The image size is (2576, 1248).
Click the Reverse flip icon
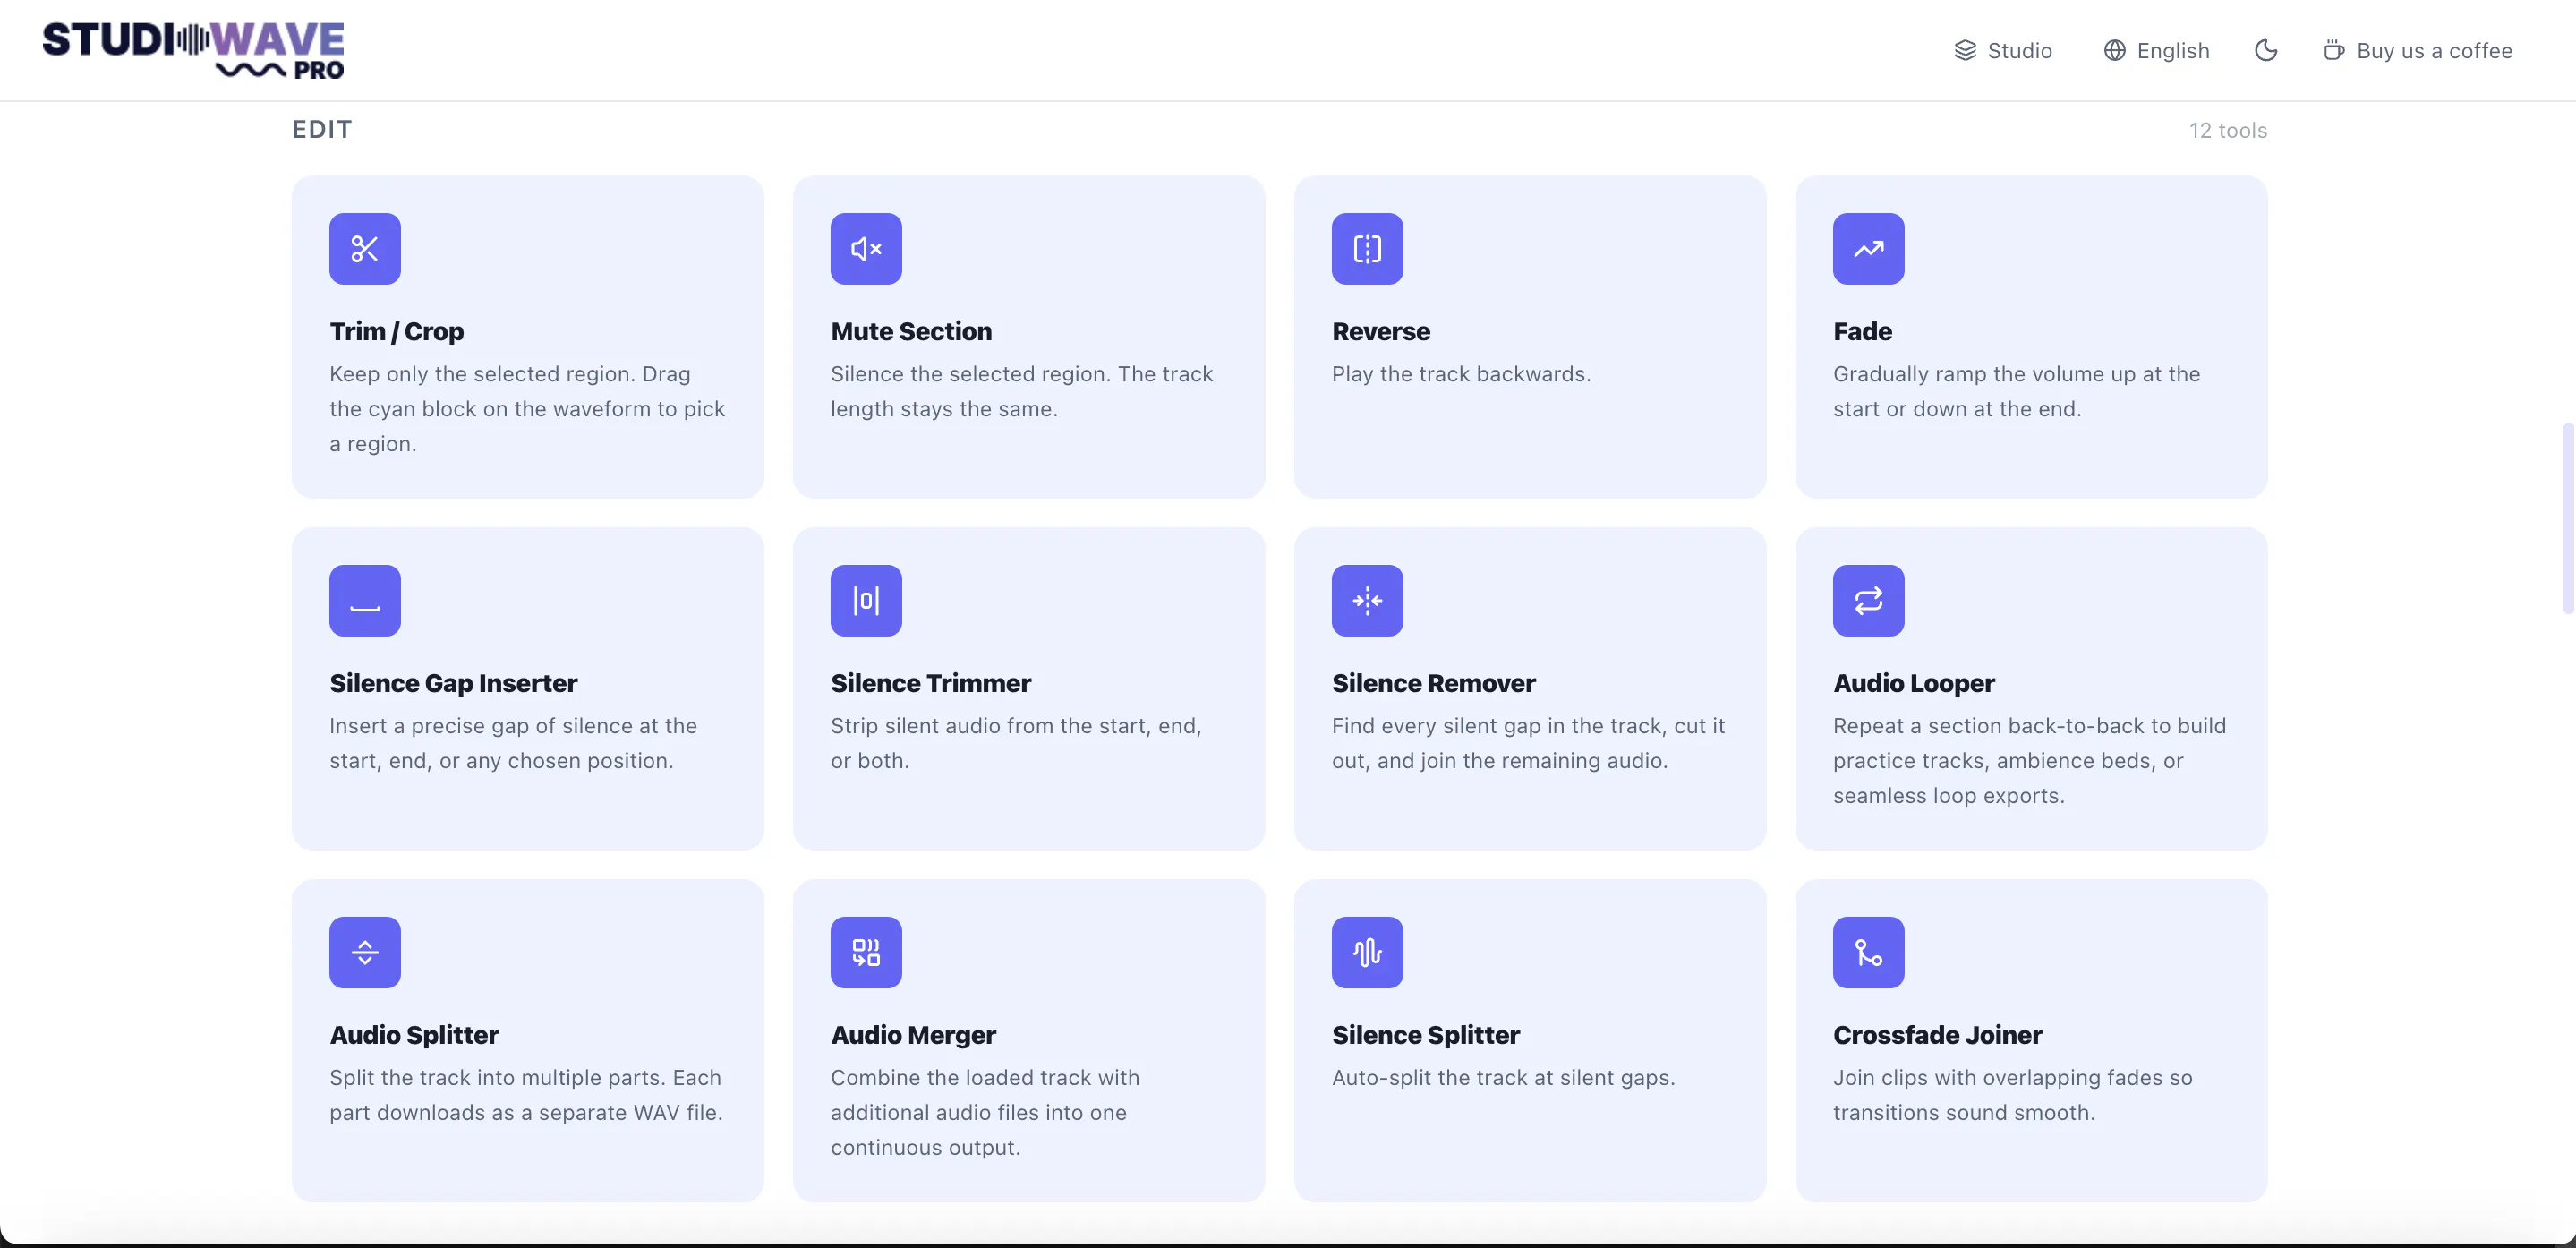pyautogui.click(x=1367, y=248)
